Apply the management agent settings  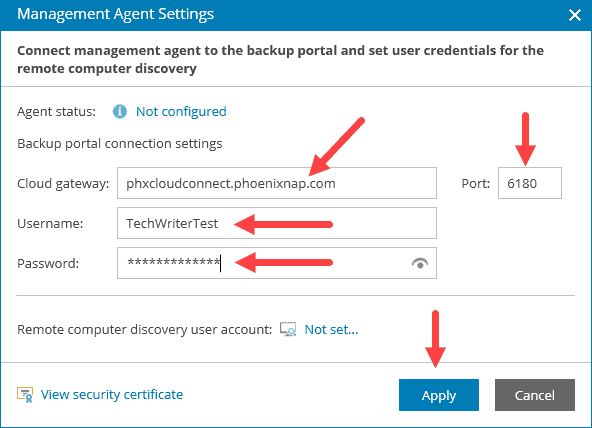[x=439, y=395]
